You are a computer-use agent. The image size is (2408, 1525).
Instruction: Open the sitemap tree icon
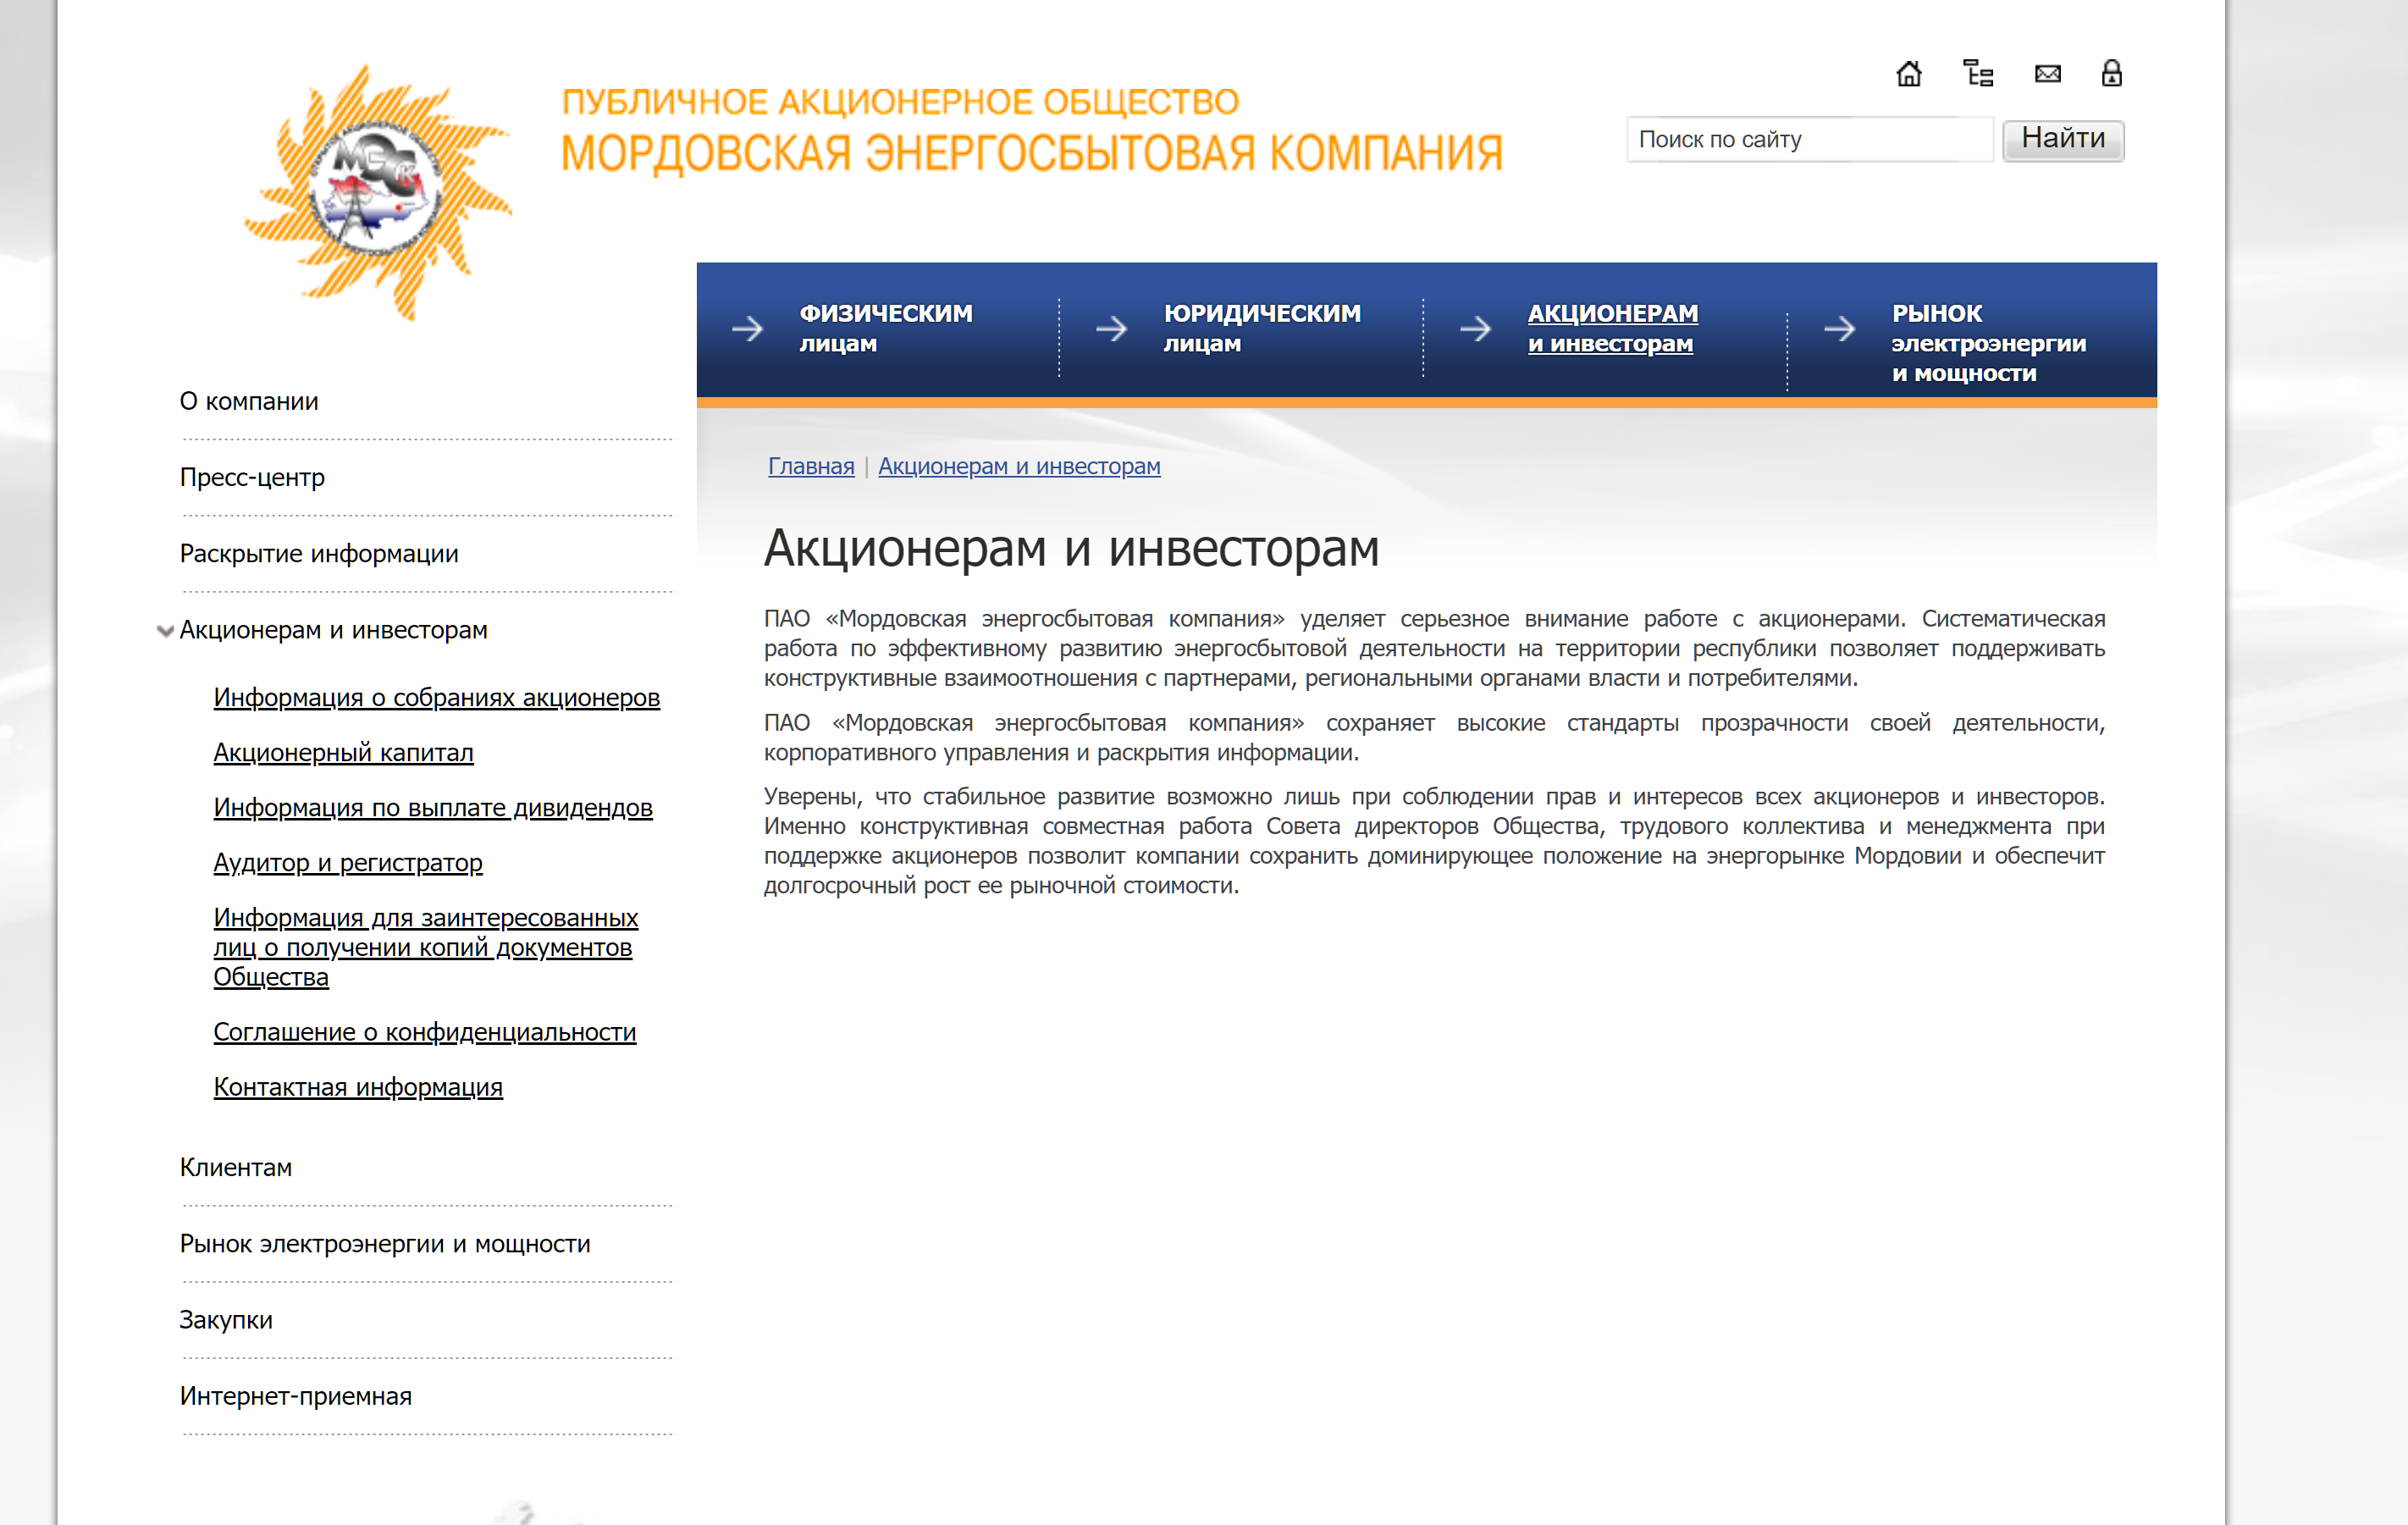[1978, 74]
